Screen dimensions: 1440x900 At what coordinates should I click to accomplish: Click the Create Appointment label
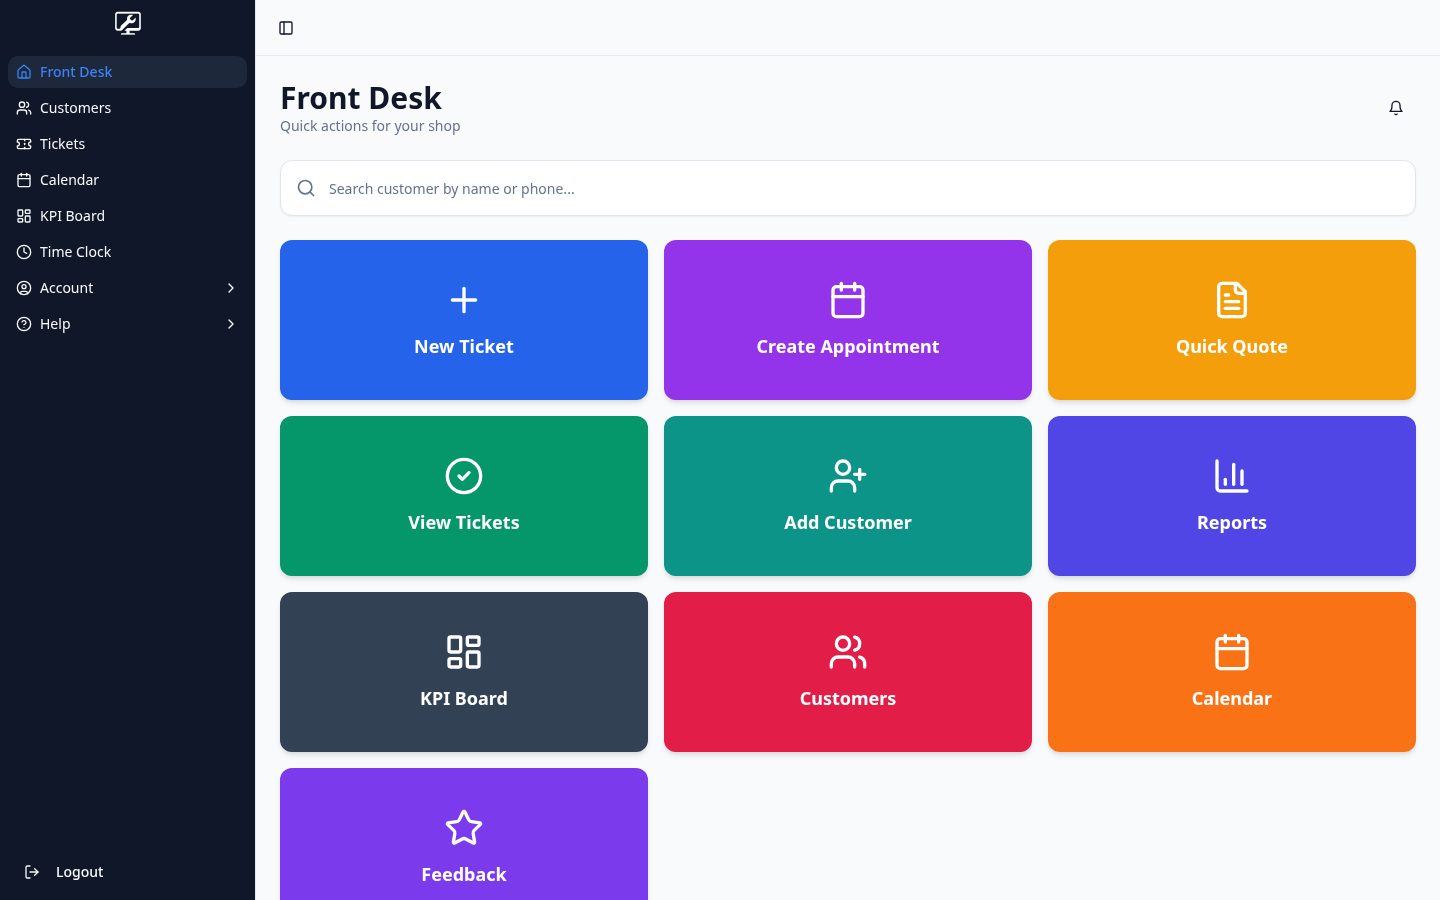point(848,347)
